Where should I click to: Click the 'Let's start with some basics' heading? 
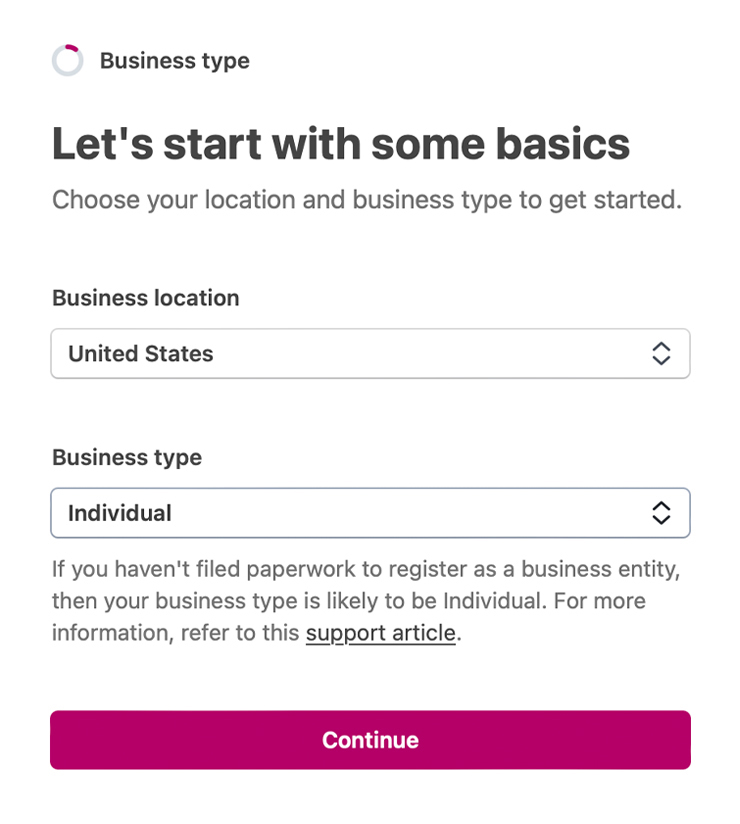pyautogui.click(x=341, y=144)
